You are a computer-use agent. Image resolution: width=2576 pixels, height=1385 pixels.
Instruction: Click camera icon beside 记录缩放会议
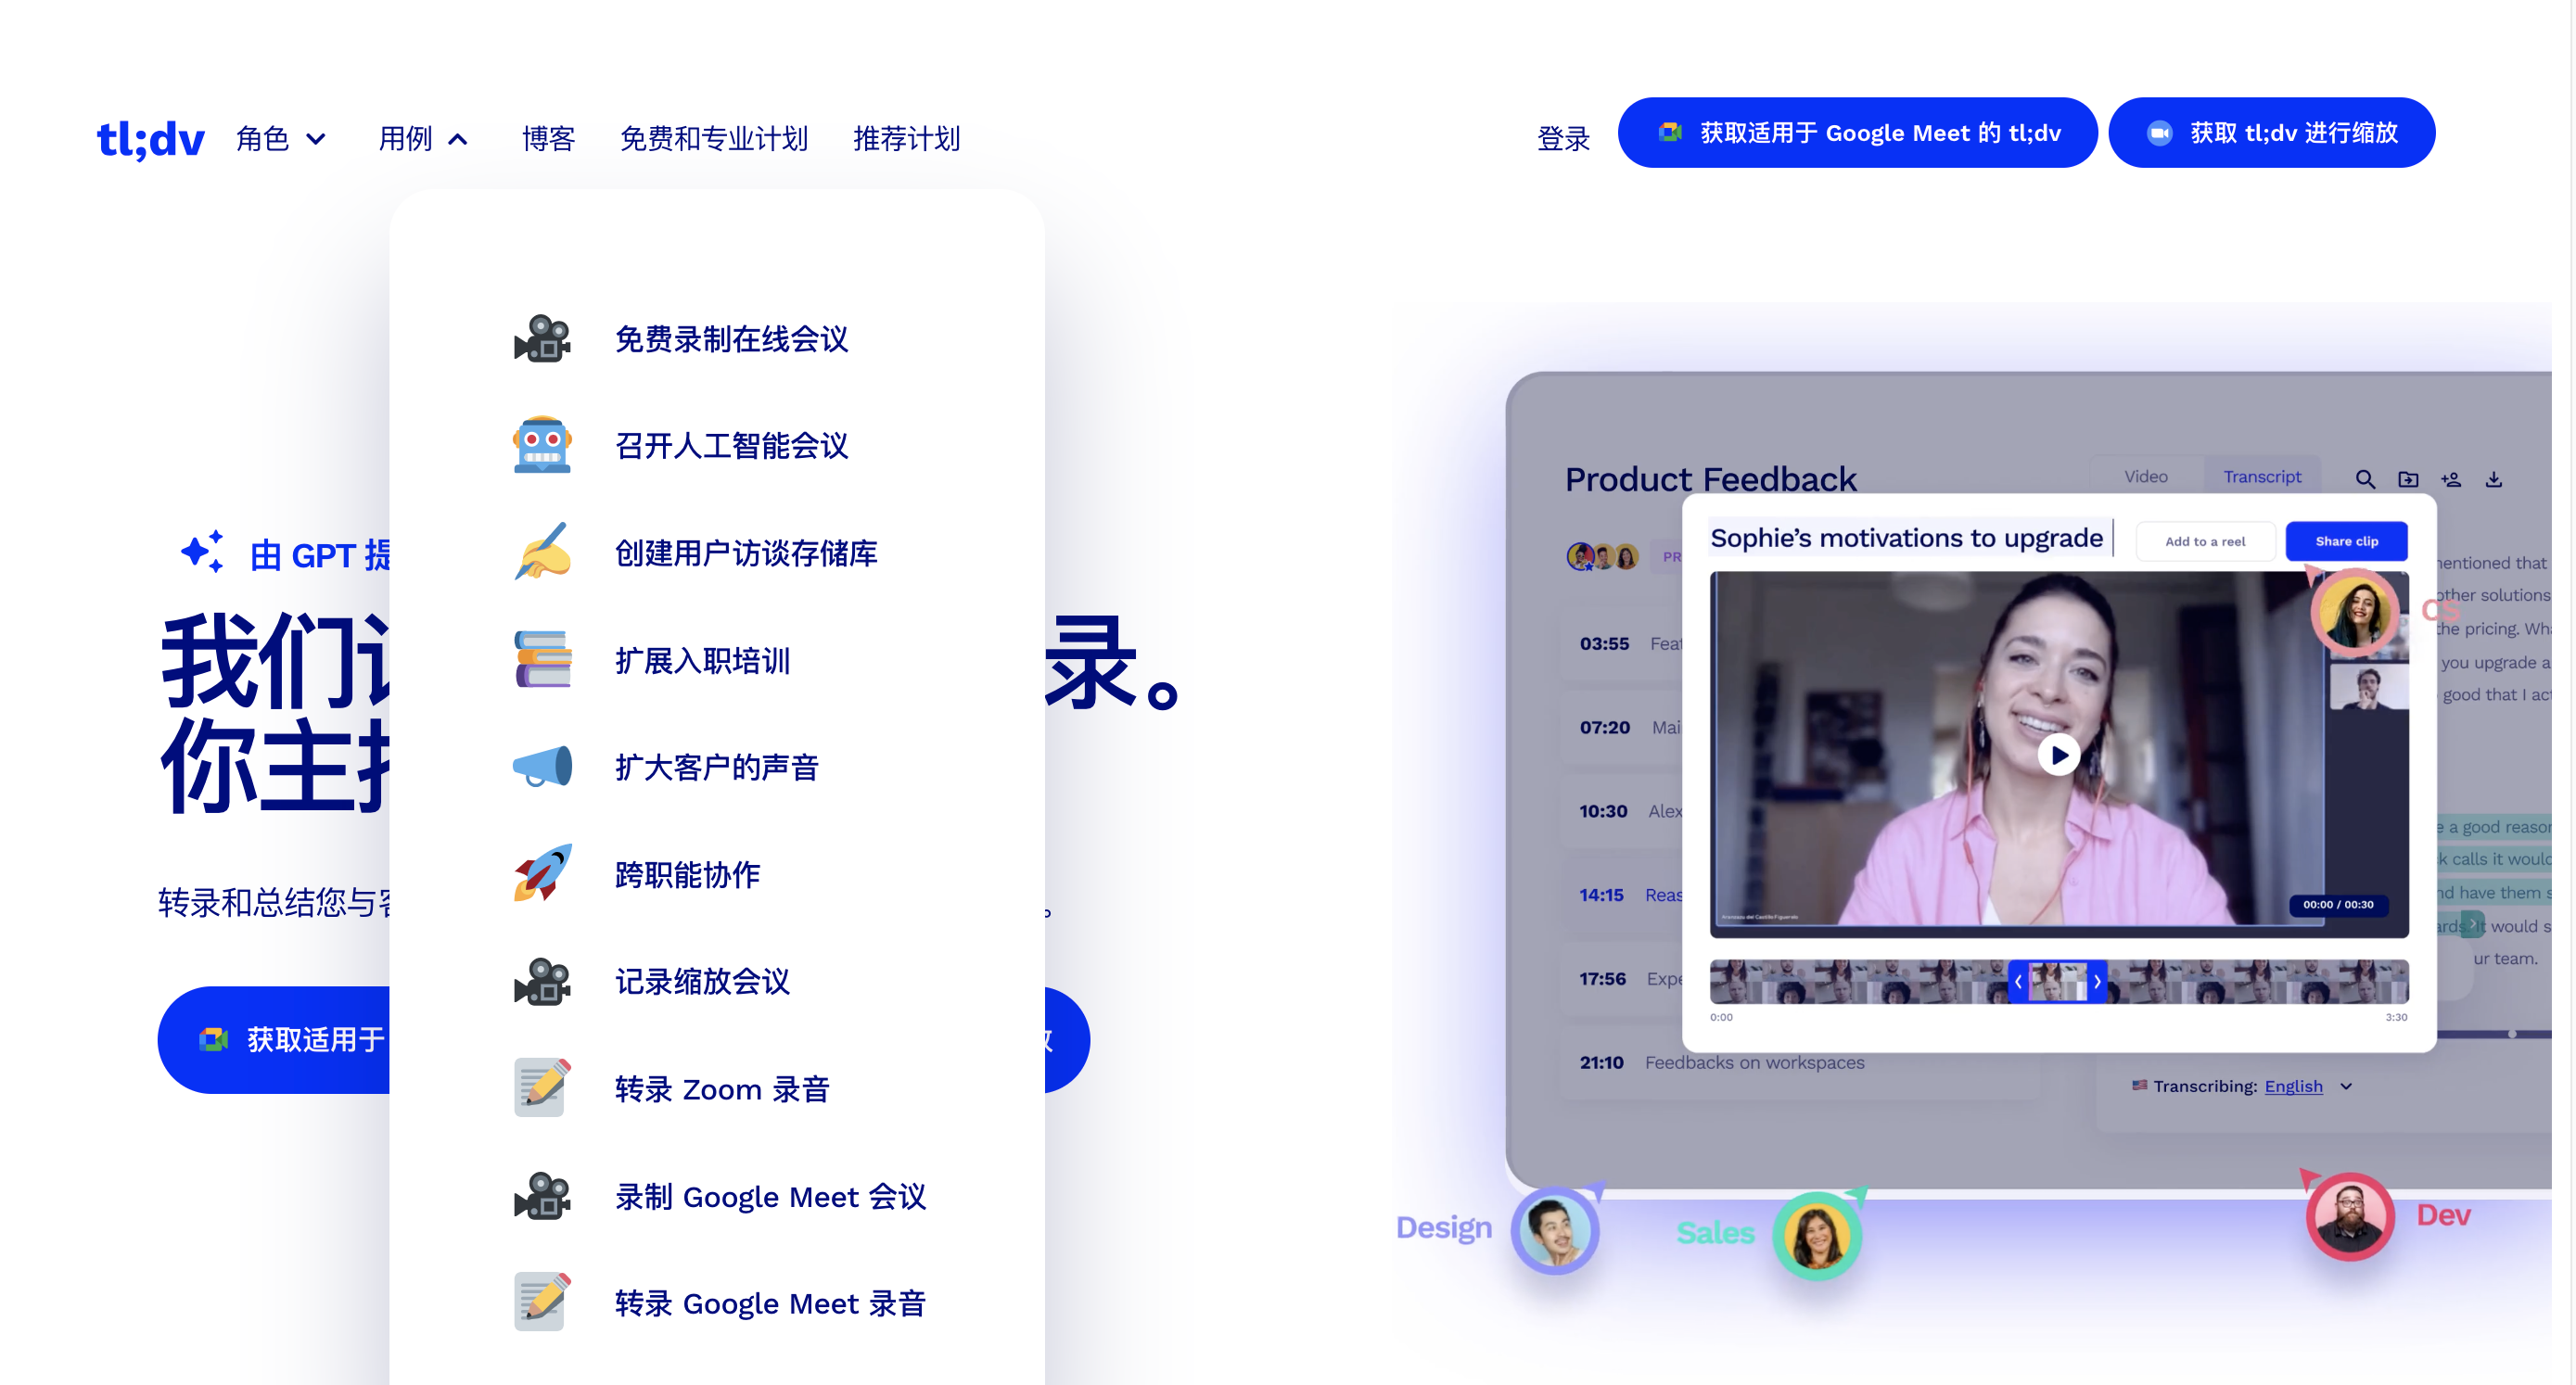coord(542,981)
